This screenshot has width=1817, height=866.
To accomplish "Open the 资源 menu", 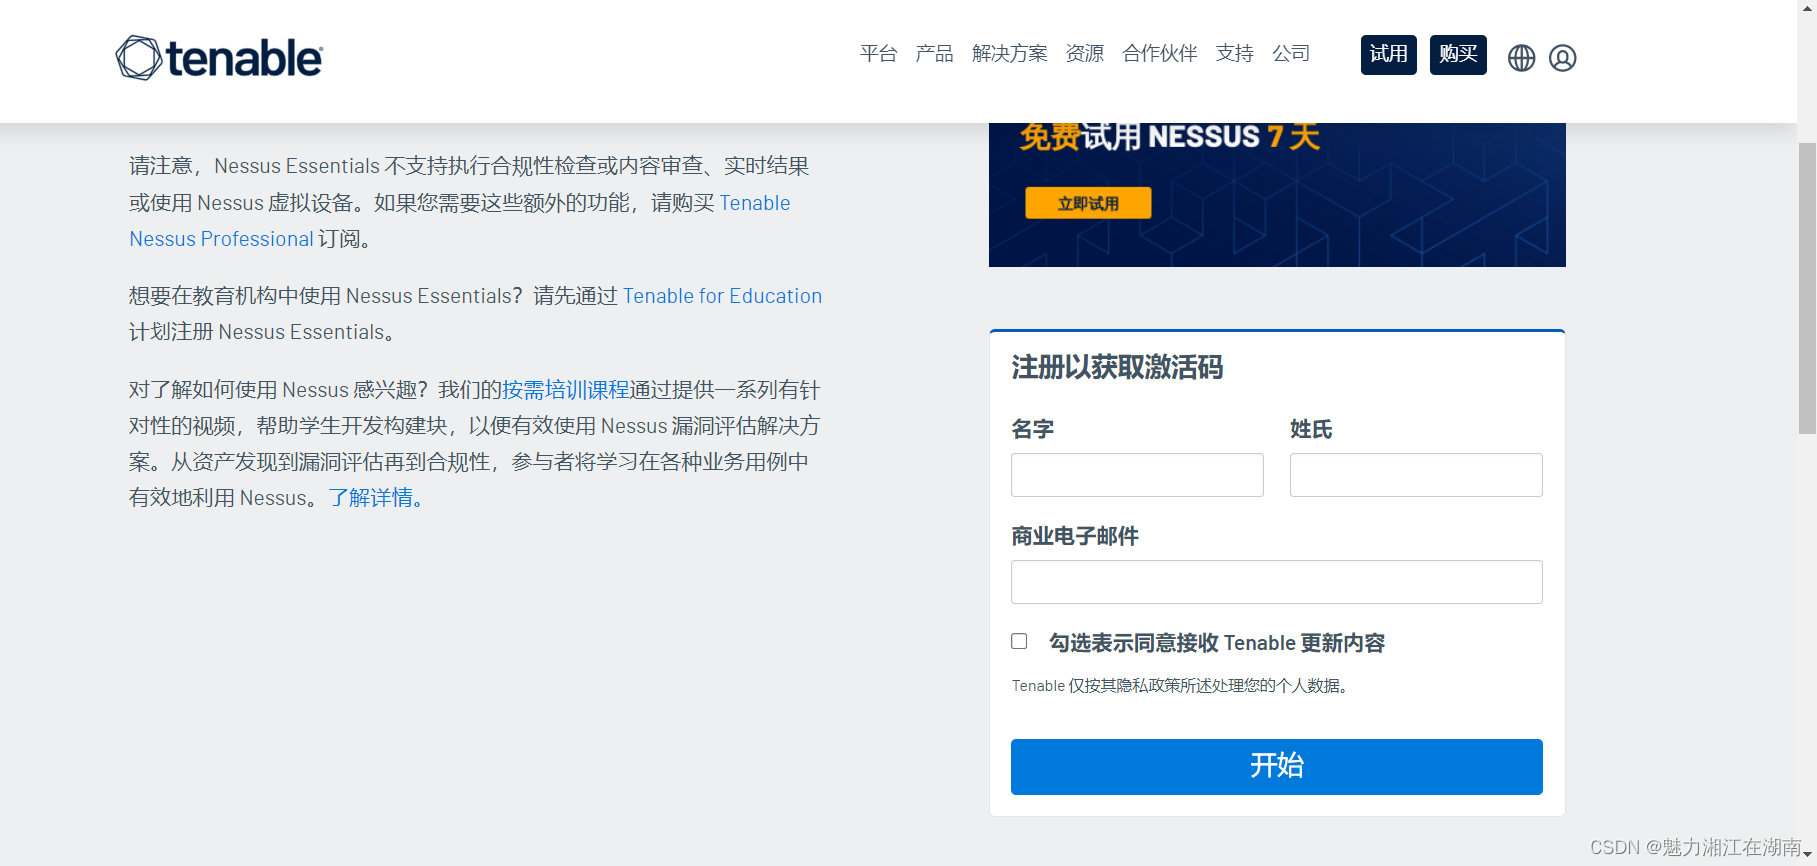I will click(1084, 54).
